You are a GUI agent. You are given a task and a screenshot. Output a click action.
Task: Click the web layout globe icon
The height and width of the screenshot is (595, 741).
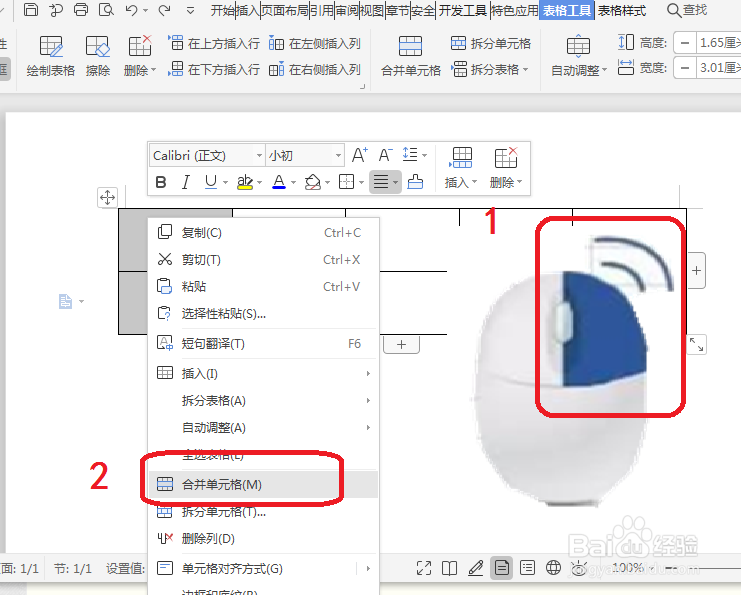click(553, 568)
